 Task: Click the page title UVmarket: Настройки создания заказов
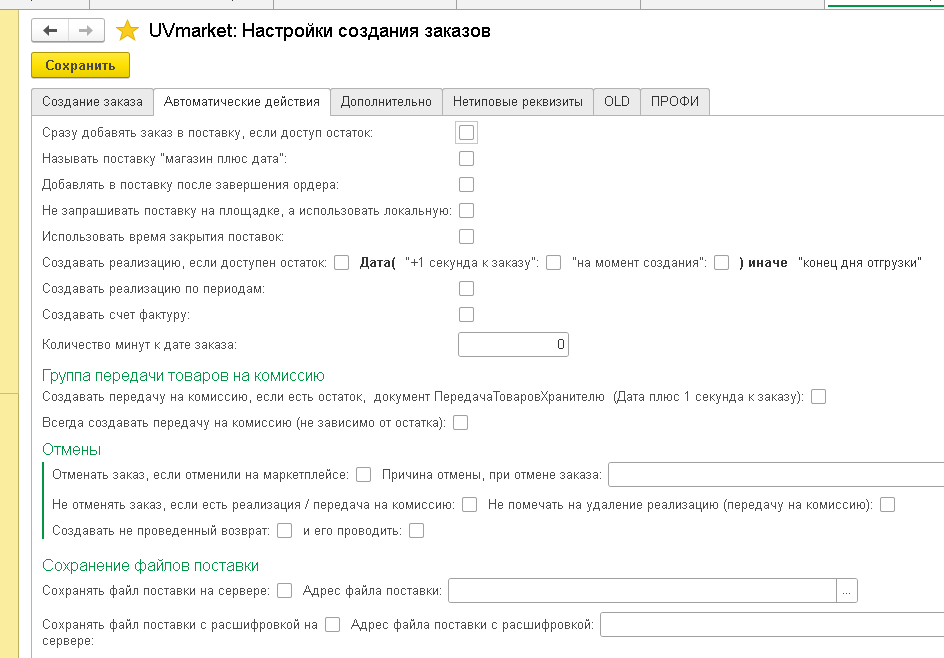point(320,31)
